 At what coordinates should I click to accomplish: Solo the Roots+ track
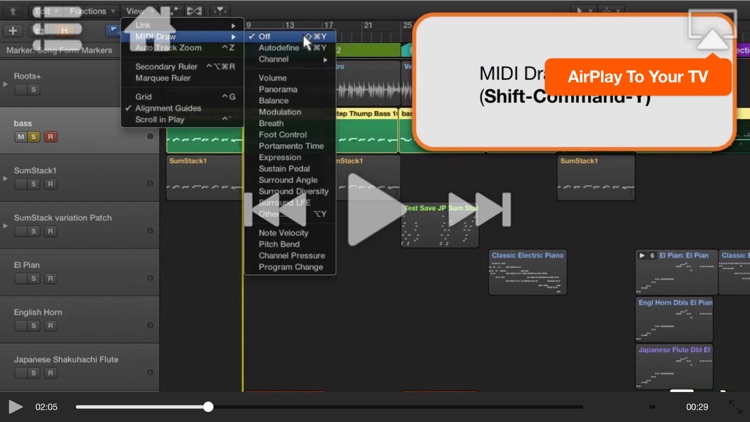(x=33, y=89)
